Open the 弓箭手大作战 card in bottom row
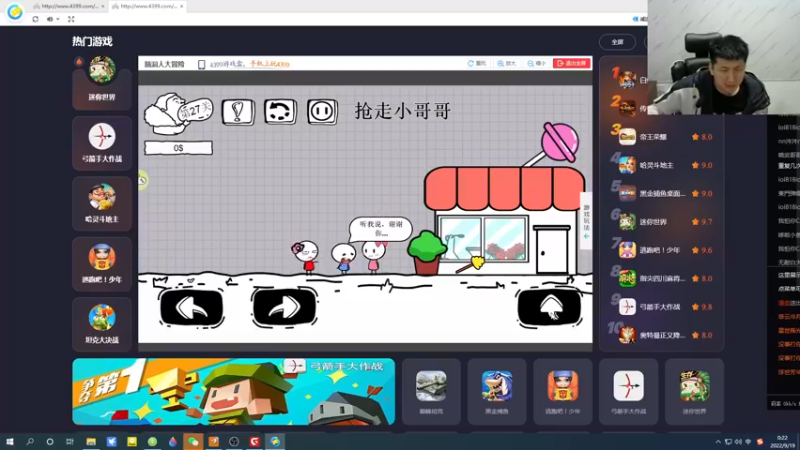The image size is (800, 450). click(629, 391)
